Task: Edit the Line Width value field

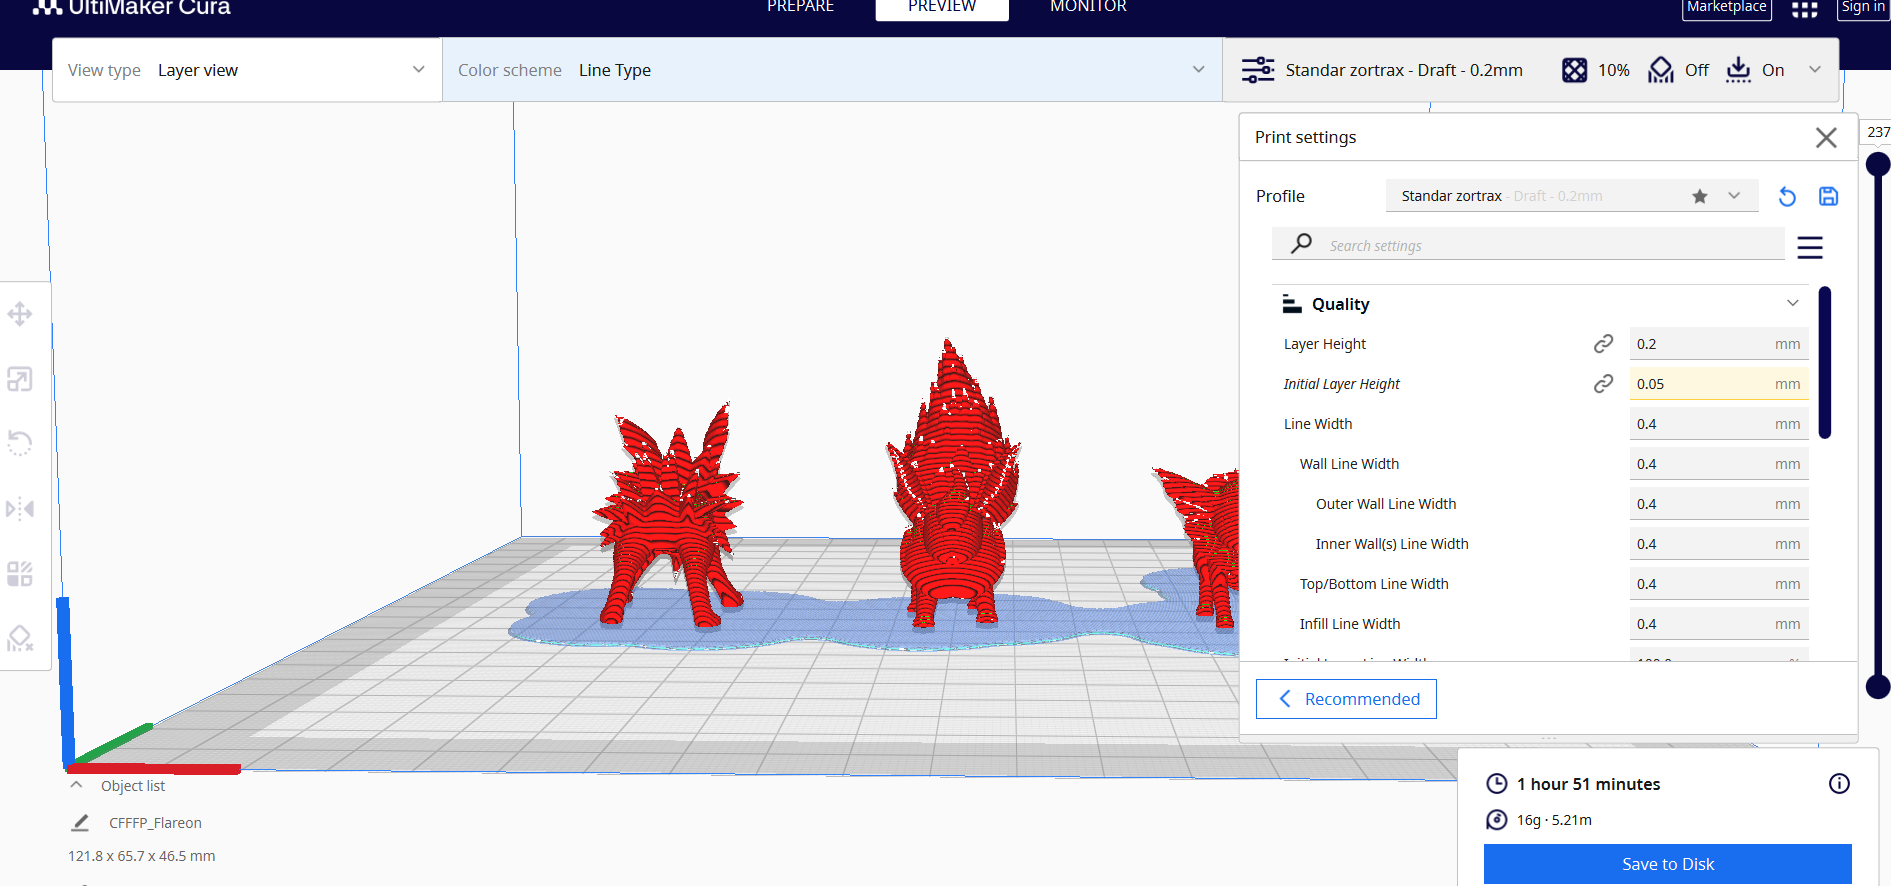Action: [x=1719, y=424]
